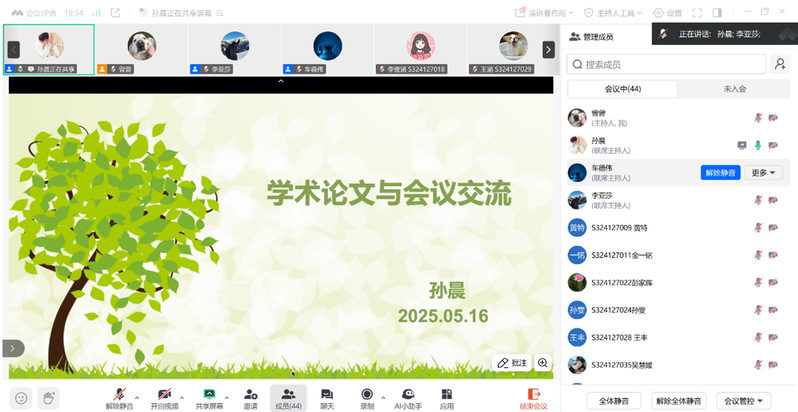Viewport: 798px width, 412px height.
Task: Click the magnifier zoom icon on shared slide
Action: tap(543, 363)
